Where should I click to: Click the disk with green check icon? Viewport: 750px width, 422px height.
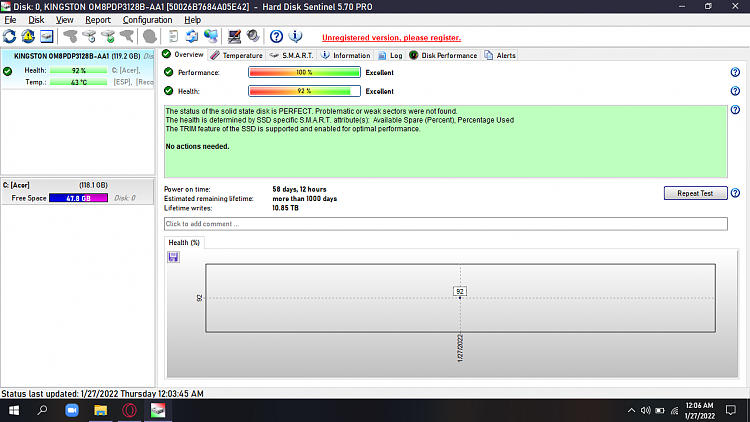(x=108, y=36)
